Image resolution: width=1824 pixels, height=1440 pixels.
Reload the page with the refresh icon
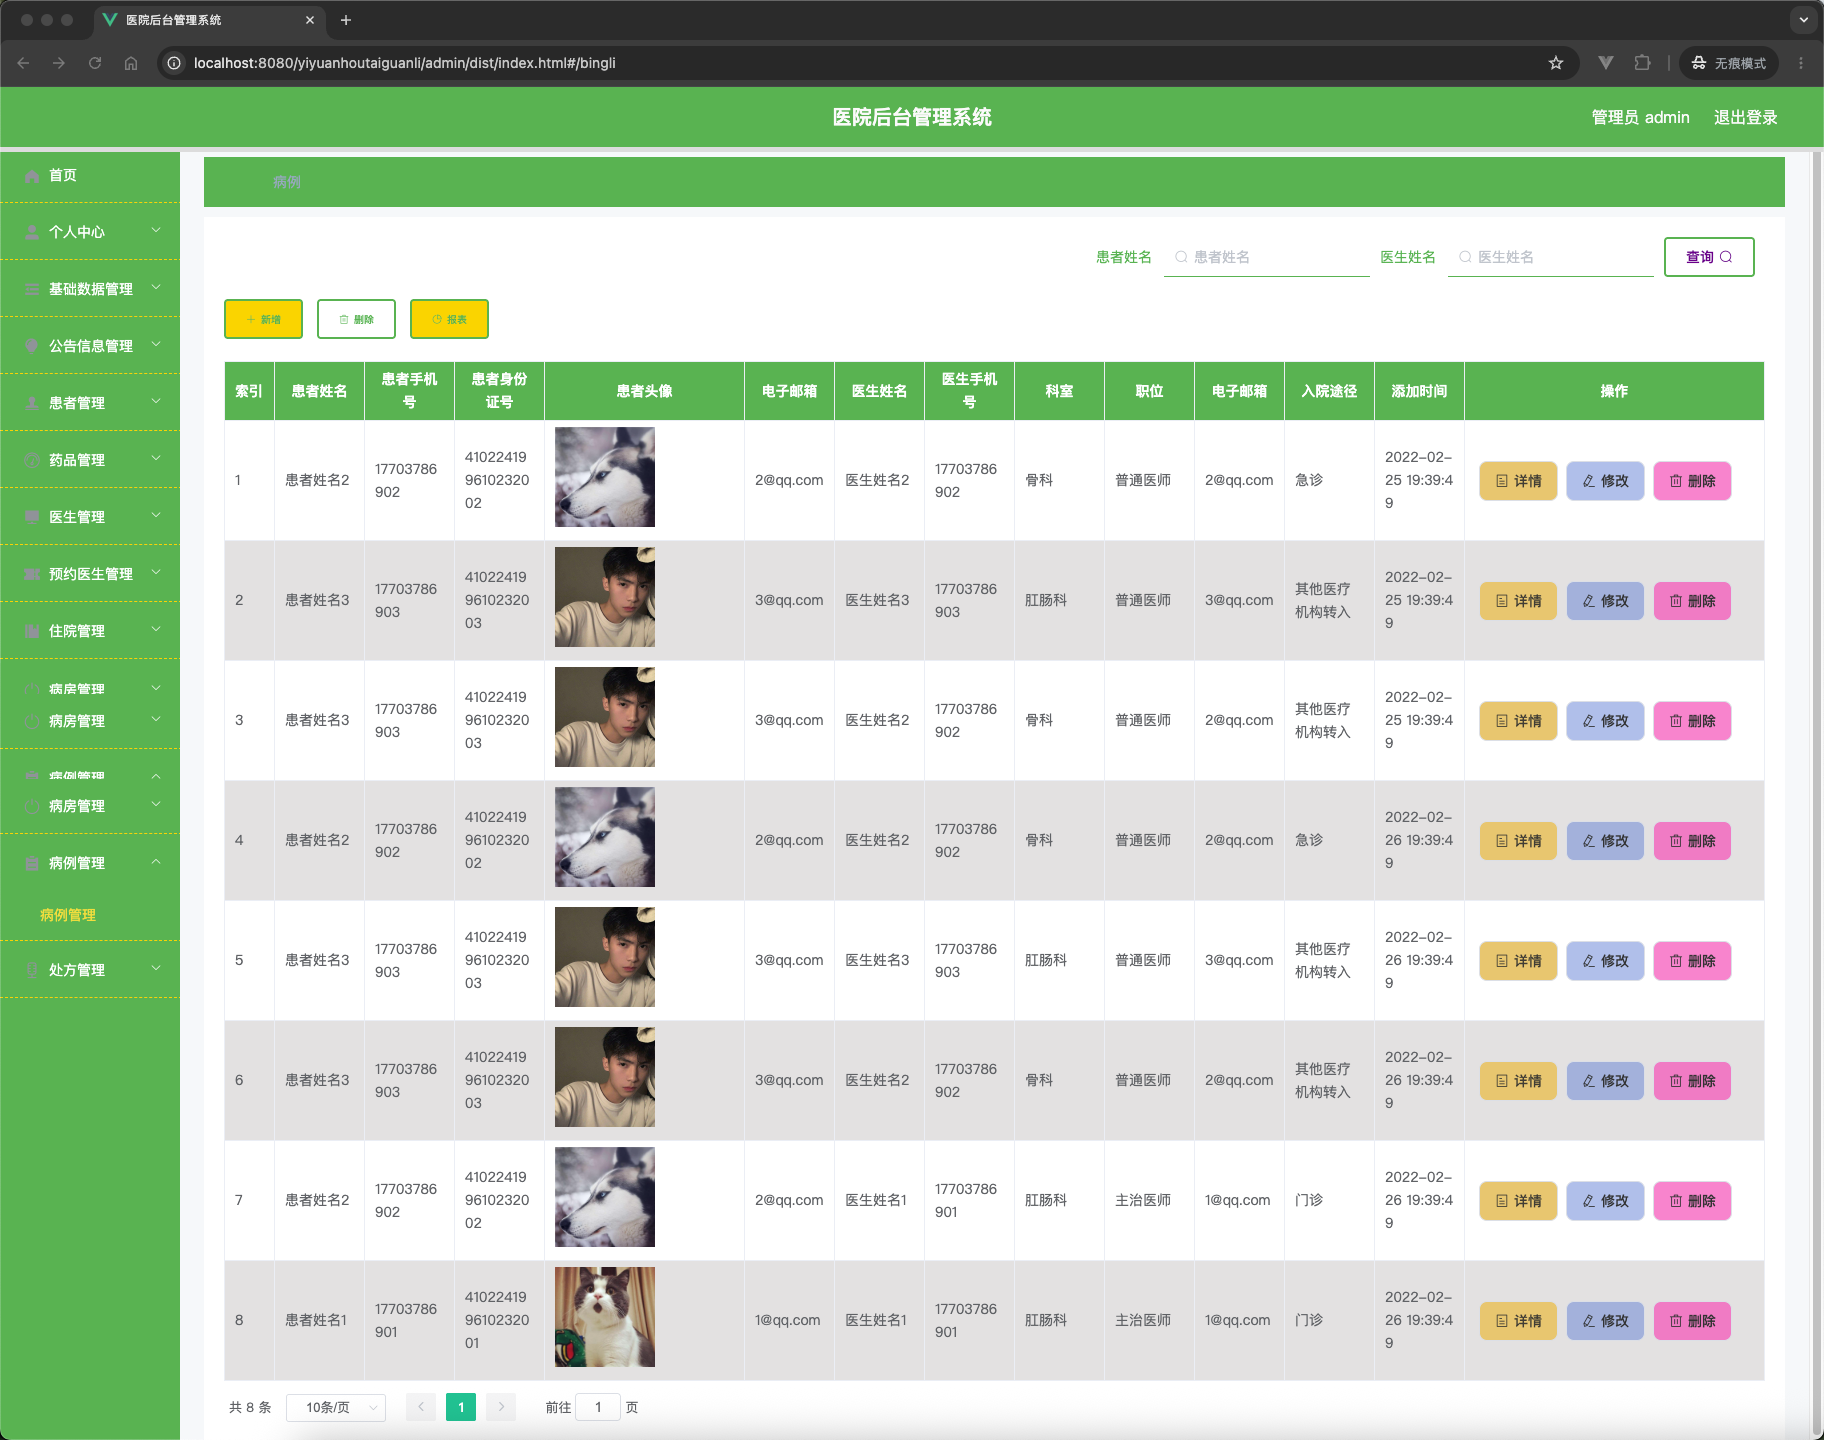[95, 63]
